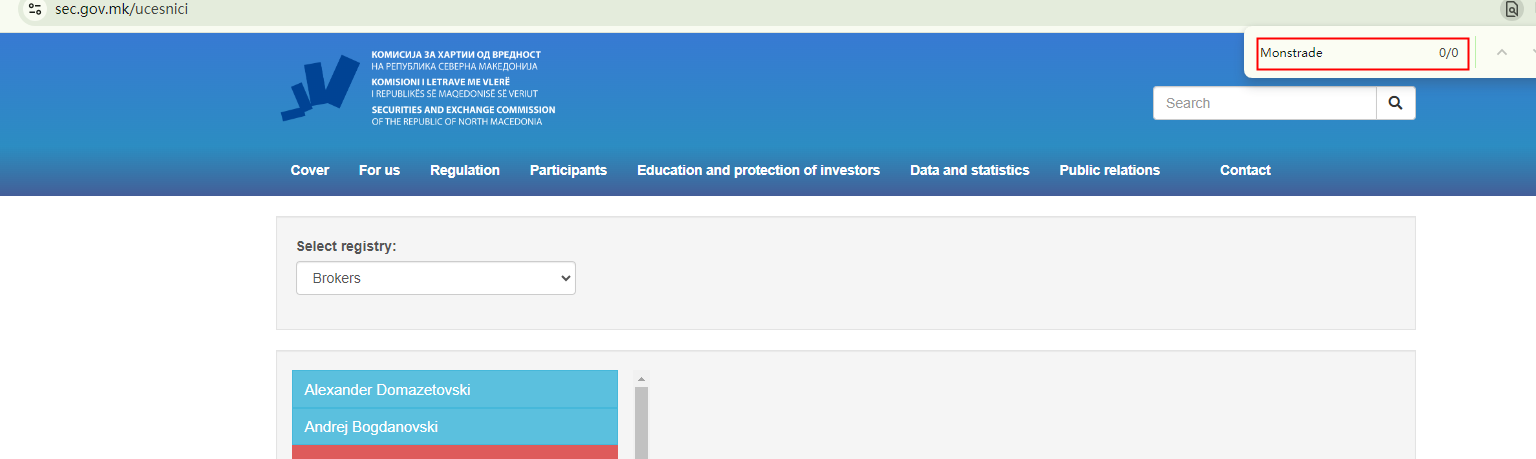Go to the Contact page
This screenshot has width=1536, height=459.
1245,170
